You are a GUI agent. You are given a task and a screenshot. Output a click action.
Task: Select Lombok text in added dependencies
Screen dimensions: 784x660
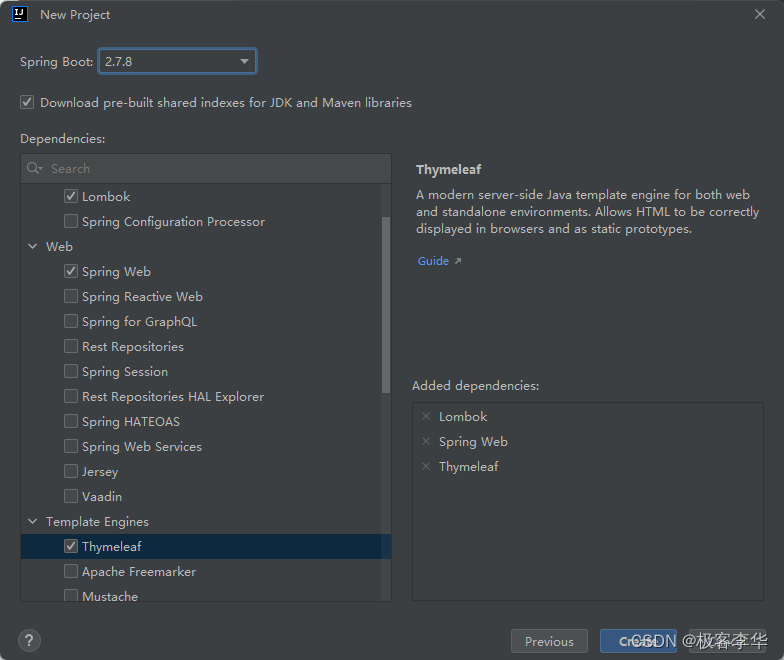[x=463, y=416]
